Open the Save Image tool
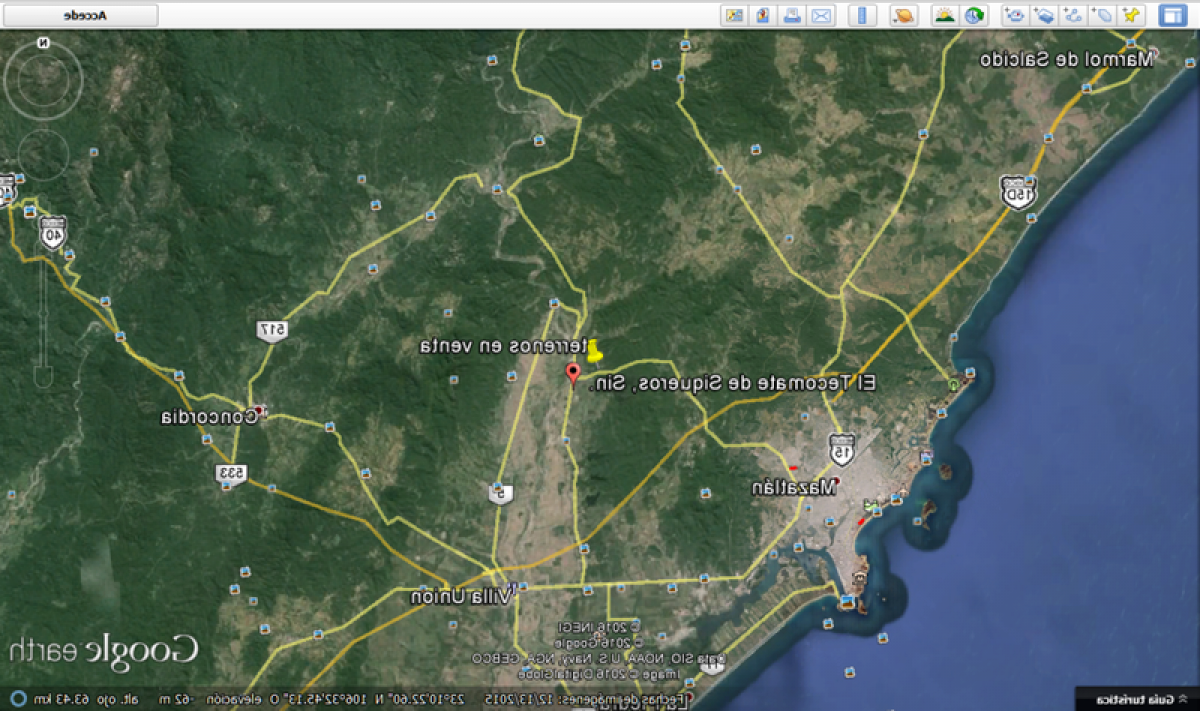Viewport: 1200px width, 711px height. (x=762, y=15)
